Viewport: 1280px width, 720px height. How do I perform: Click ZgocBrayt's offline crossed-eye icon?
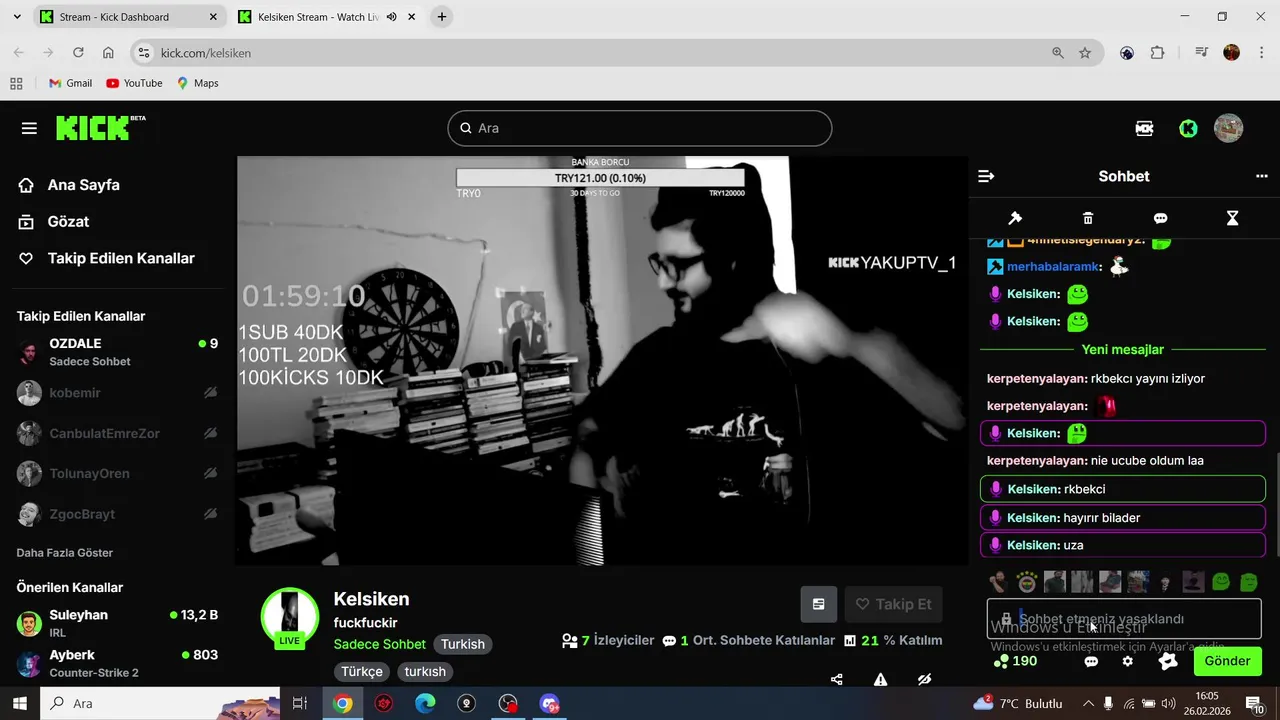pyautogui.click(x=210, y=514)
